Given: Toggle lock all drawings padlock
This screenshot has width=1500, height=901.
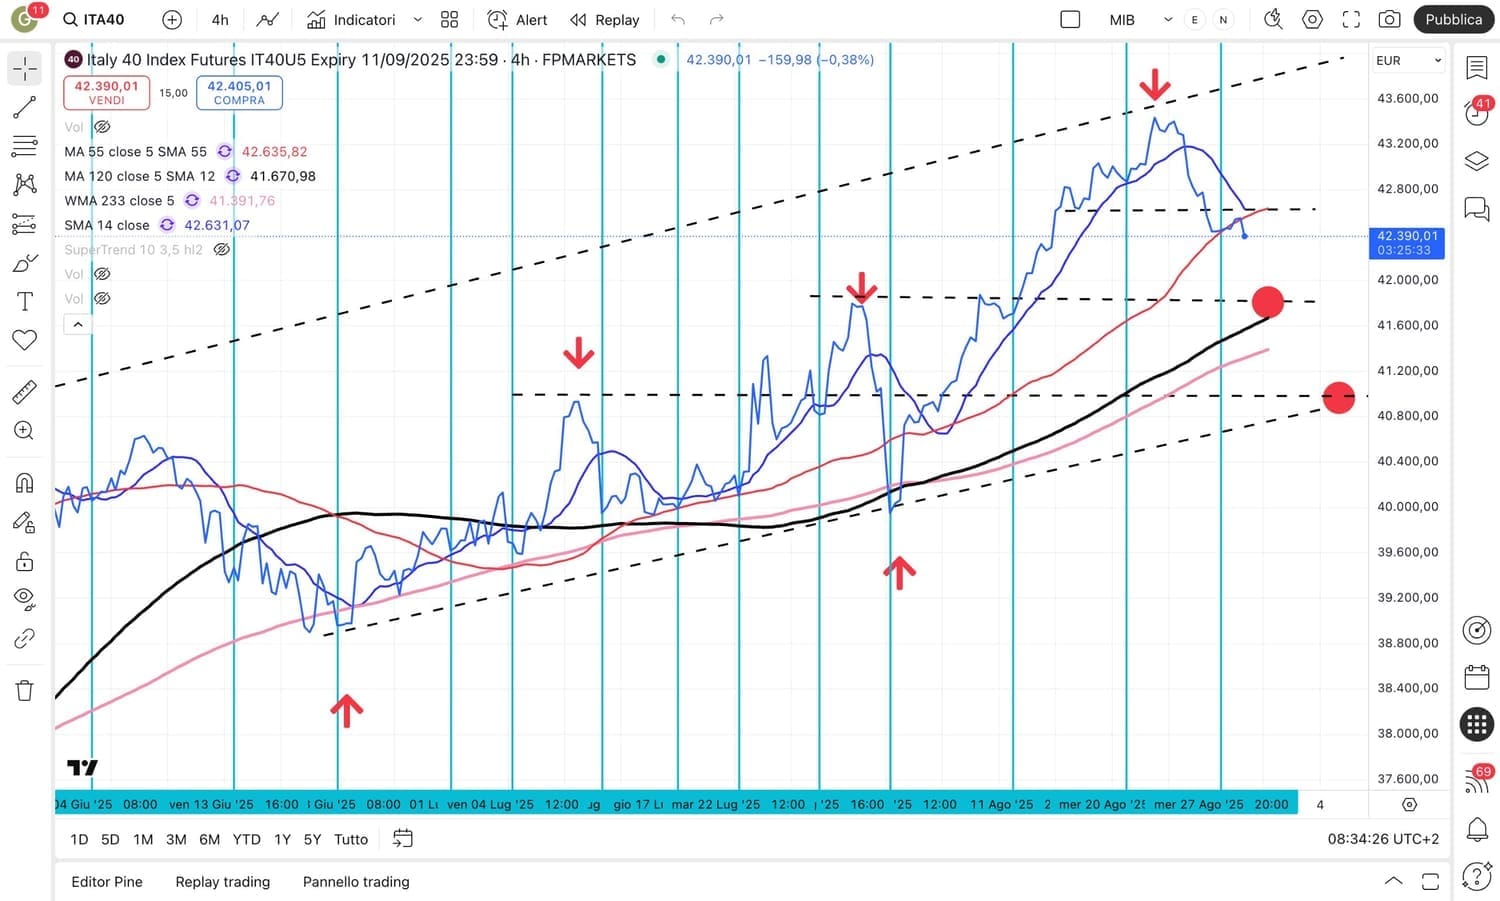Looking at the screenshot, I should pyautogui.click(x=24, y=561).
